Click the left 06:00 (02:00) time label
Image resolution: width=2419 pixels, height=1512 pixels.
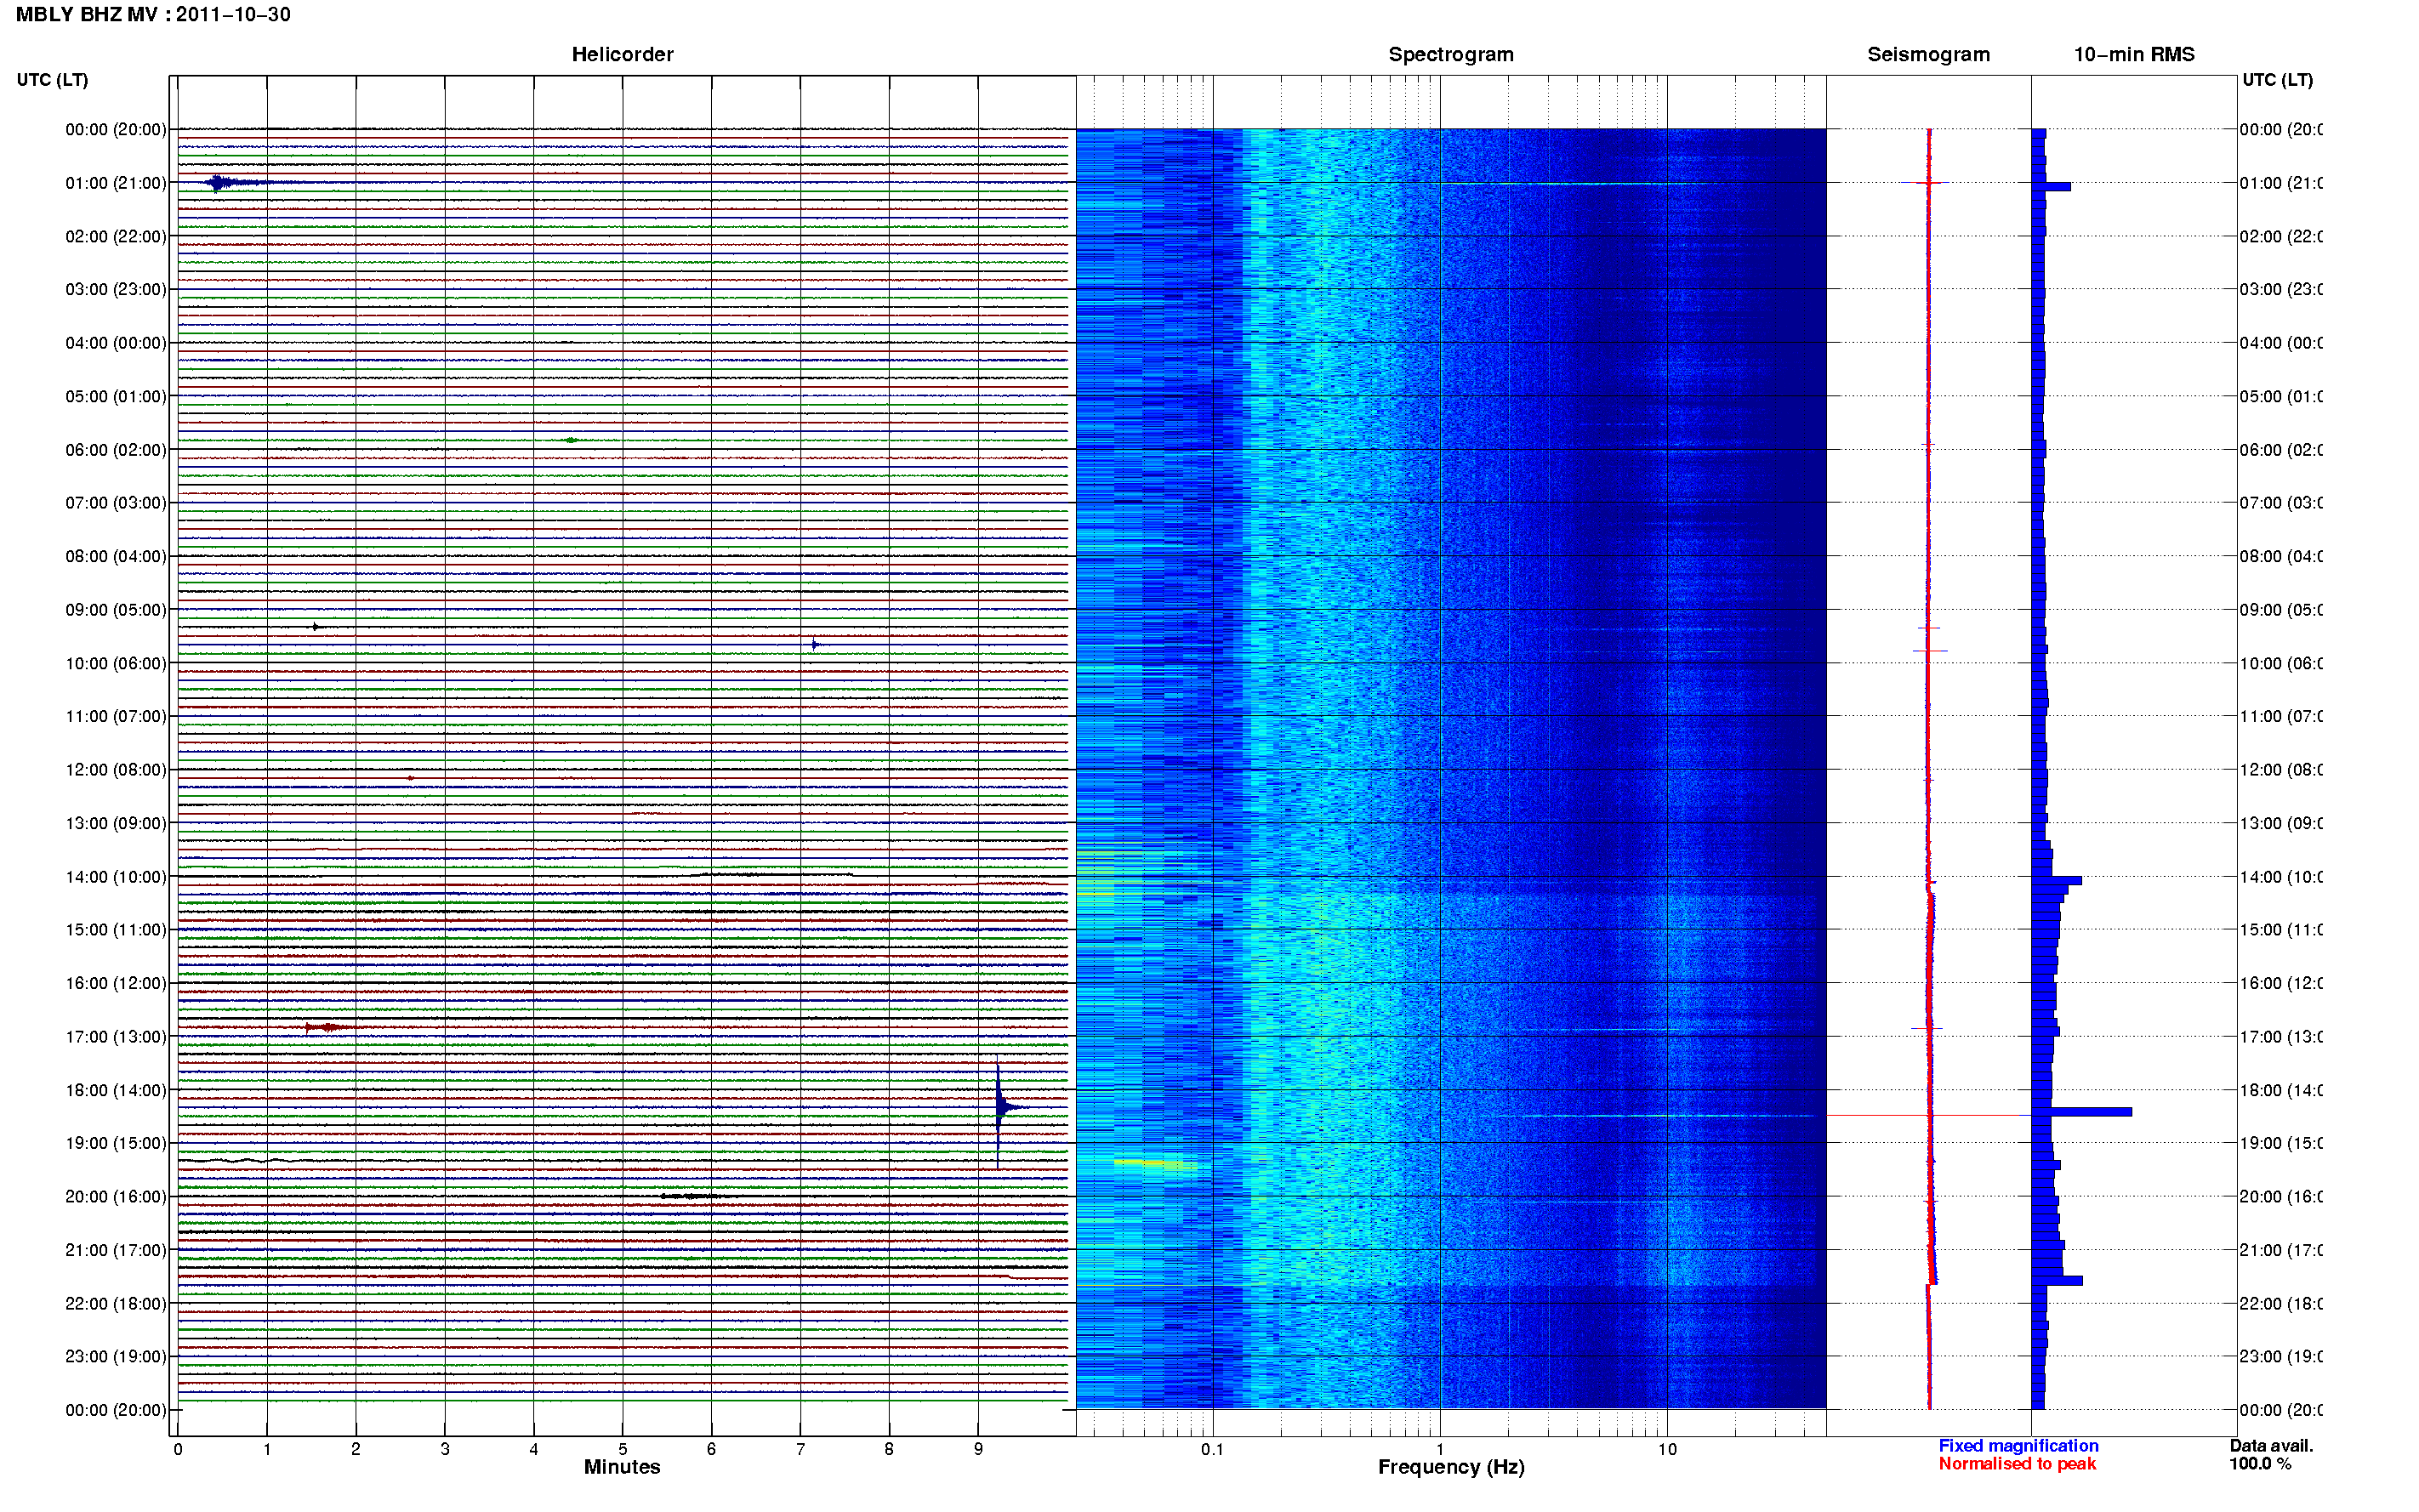[115, 450]
